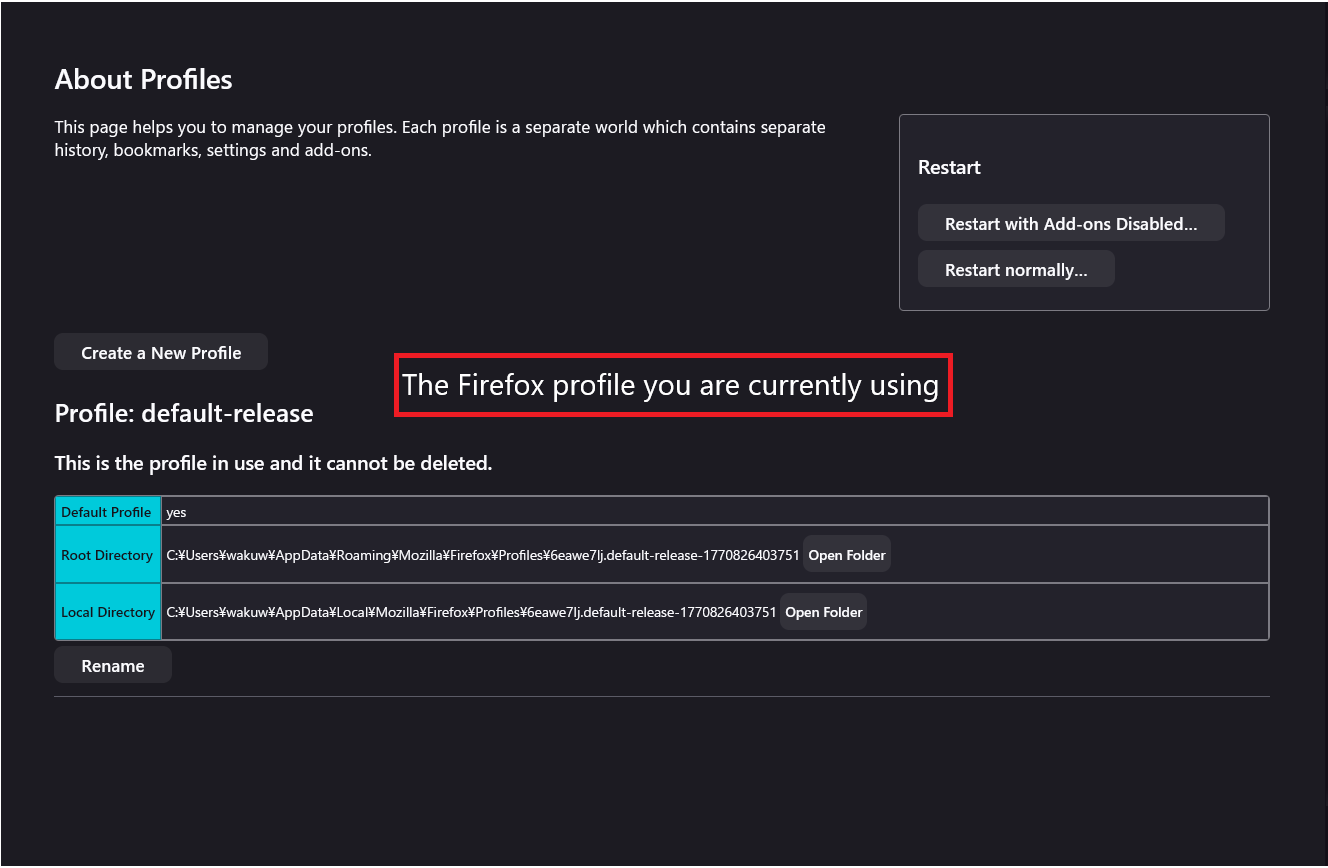The width and height of the screenshot is (1328, 868).
Task: Rename the default-release profile
Action: [113, 666]
